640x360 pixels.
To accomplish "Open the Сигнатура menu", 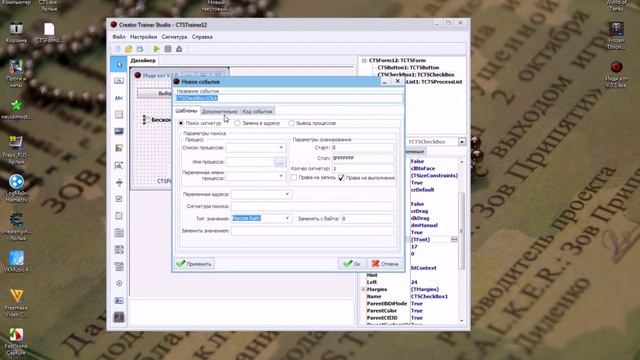I will pos(174,37).
